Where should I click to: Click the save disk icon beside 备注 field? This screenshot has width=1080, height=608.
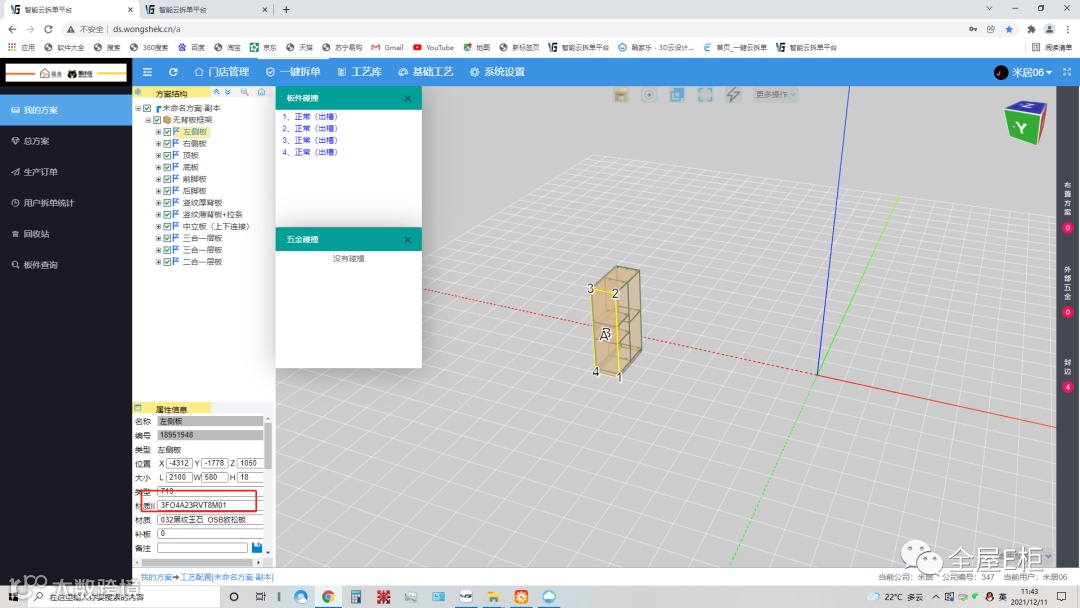(257, 548)
